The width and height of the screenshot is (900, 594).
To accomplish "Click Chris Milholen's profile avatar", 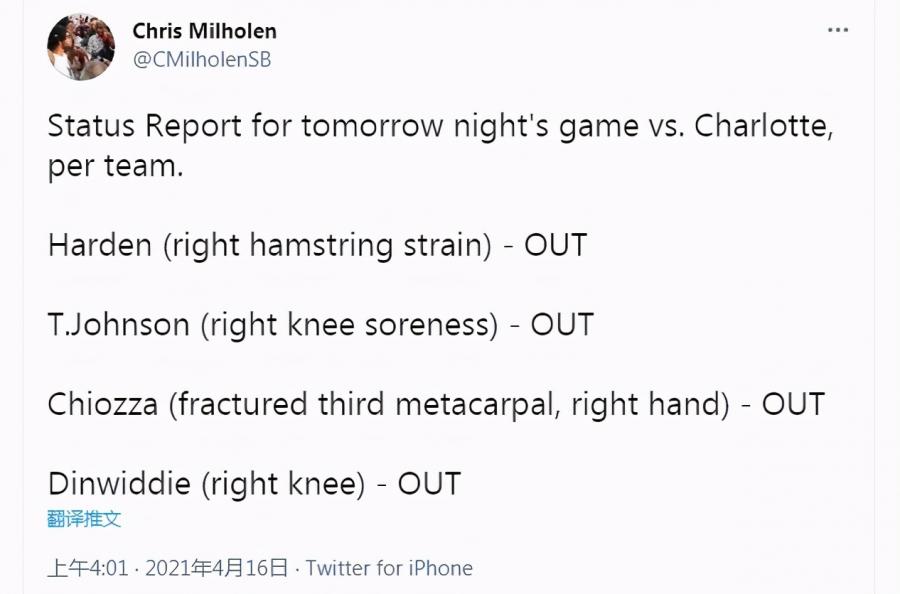I will click(81, 47).
